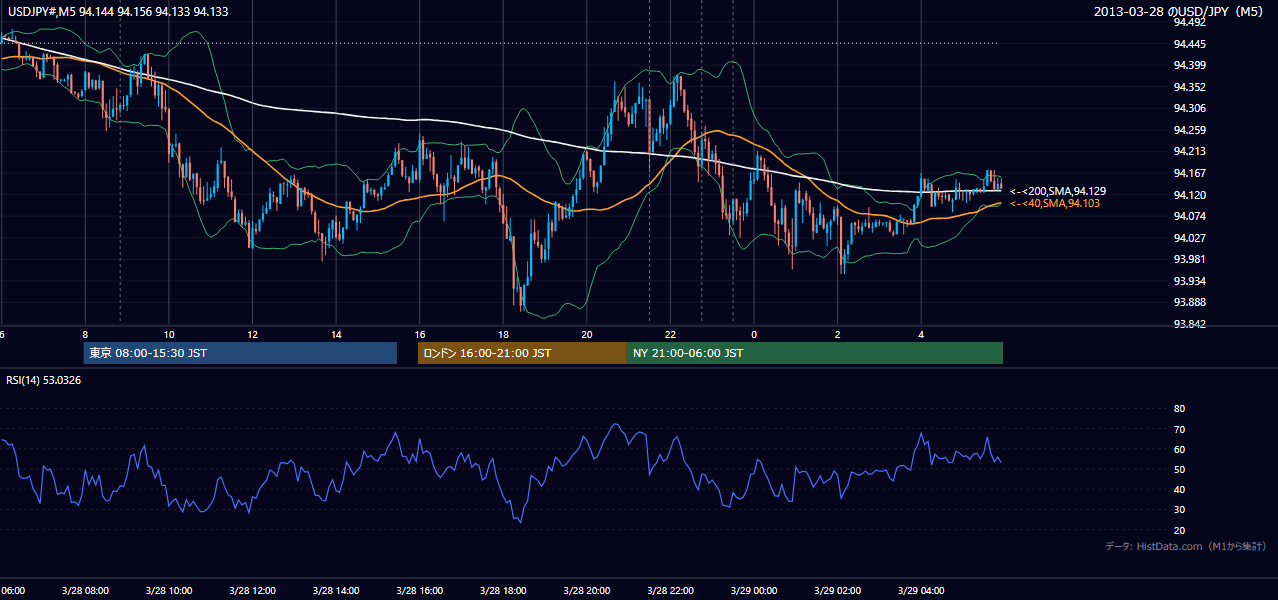This screenshot has height=600, width=1278.
Task: Click bottom time label 3/29 02:00
Action: pyautogui.click(x=838, y=590)
